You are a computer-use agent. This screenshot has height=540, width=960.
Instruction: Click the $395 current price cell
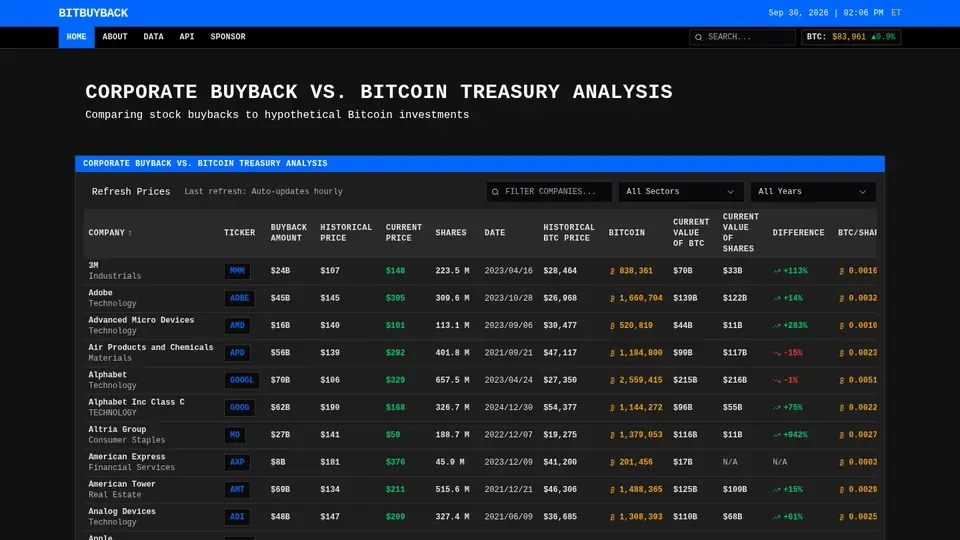click(396, 298)
